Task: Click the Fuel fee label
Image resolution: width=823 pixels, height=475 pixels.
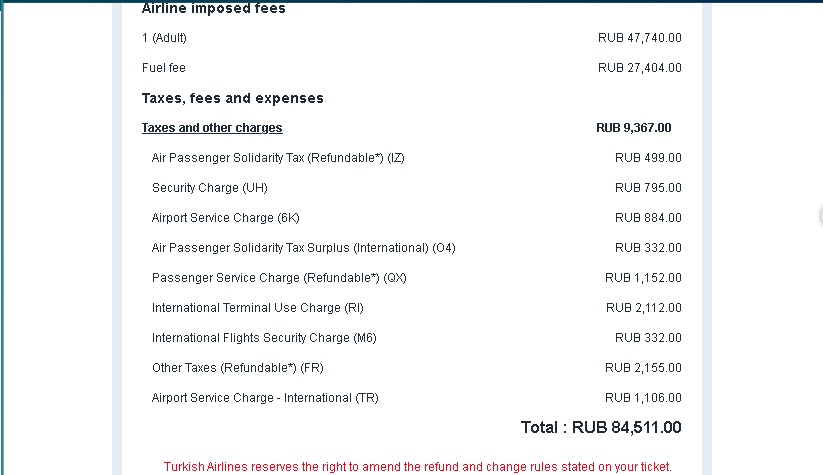Action: [163, 68]
